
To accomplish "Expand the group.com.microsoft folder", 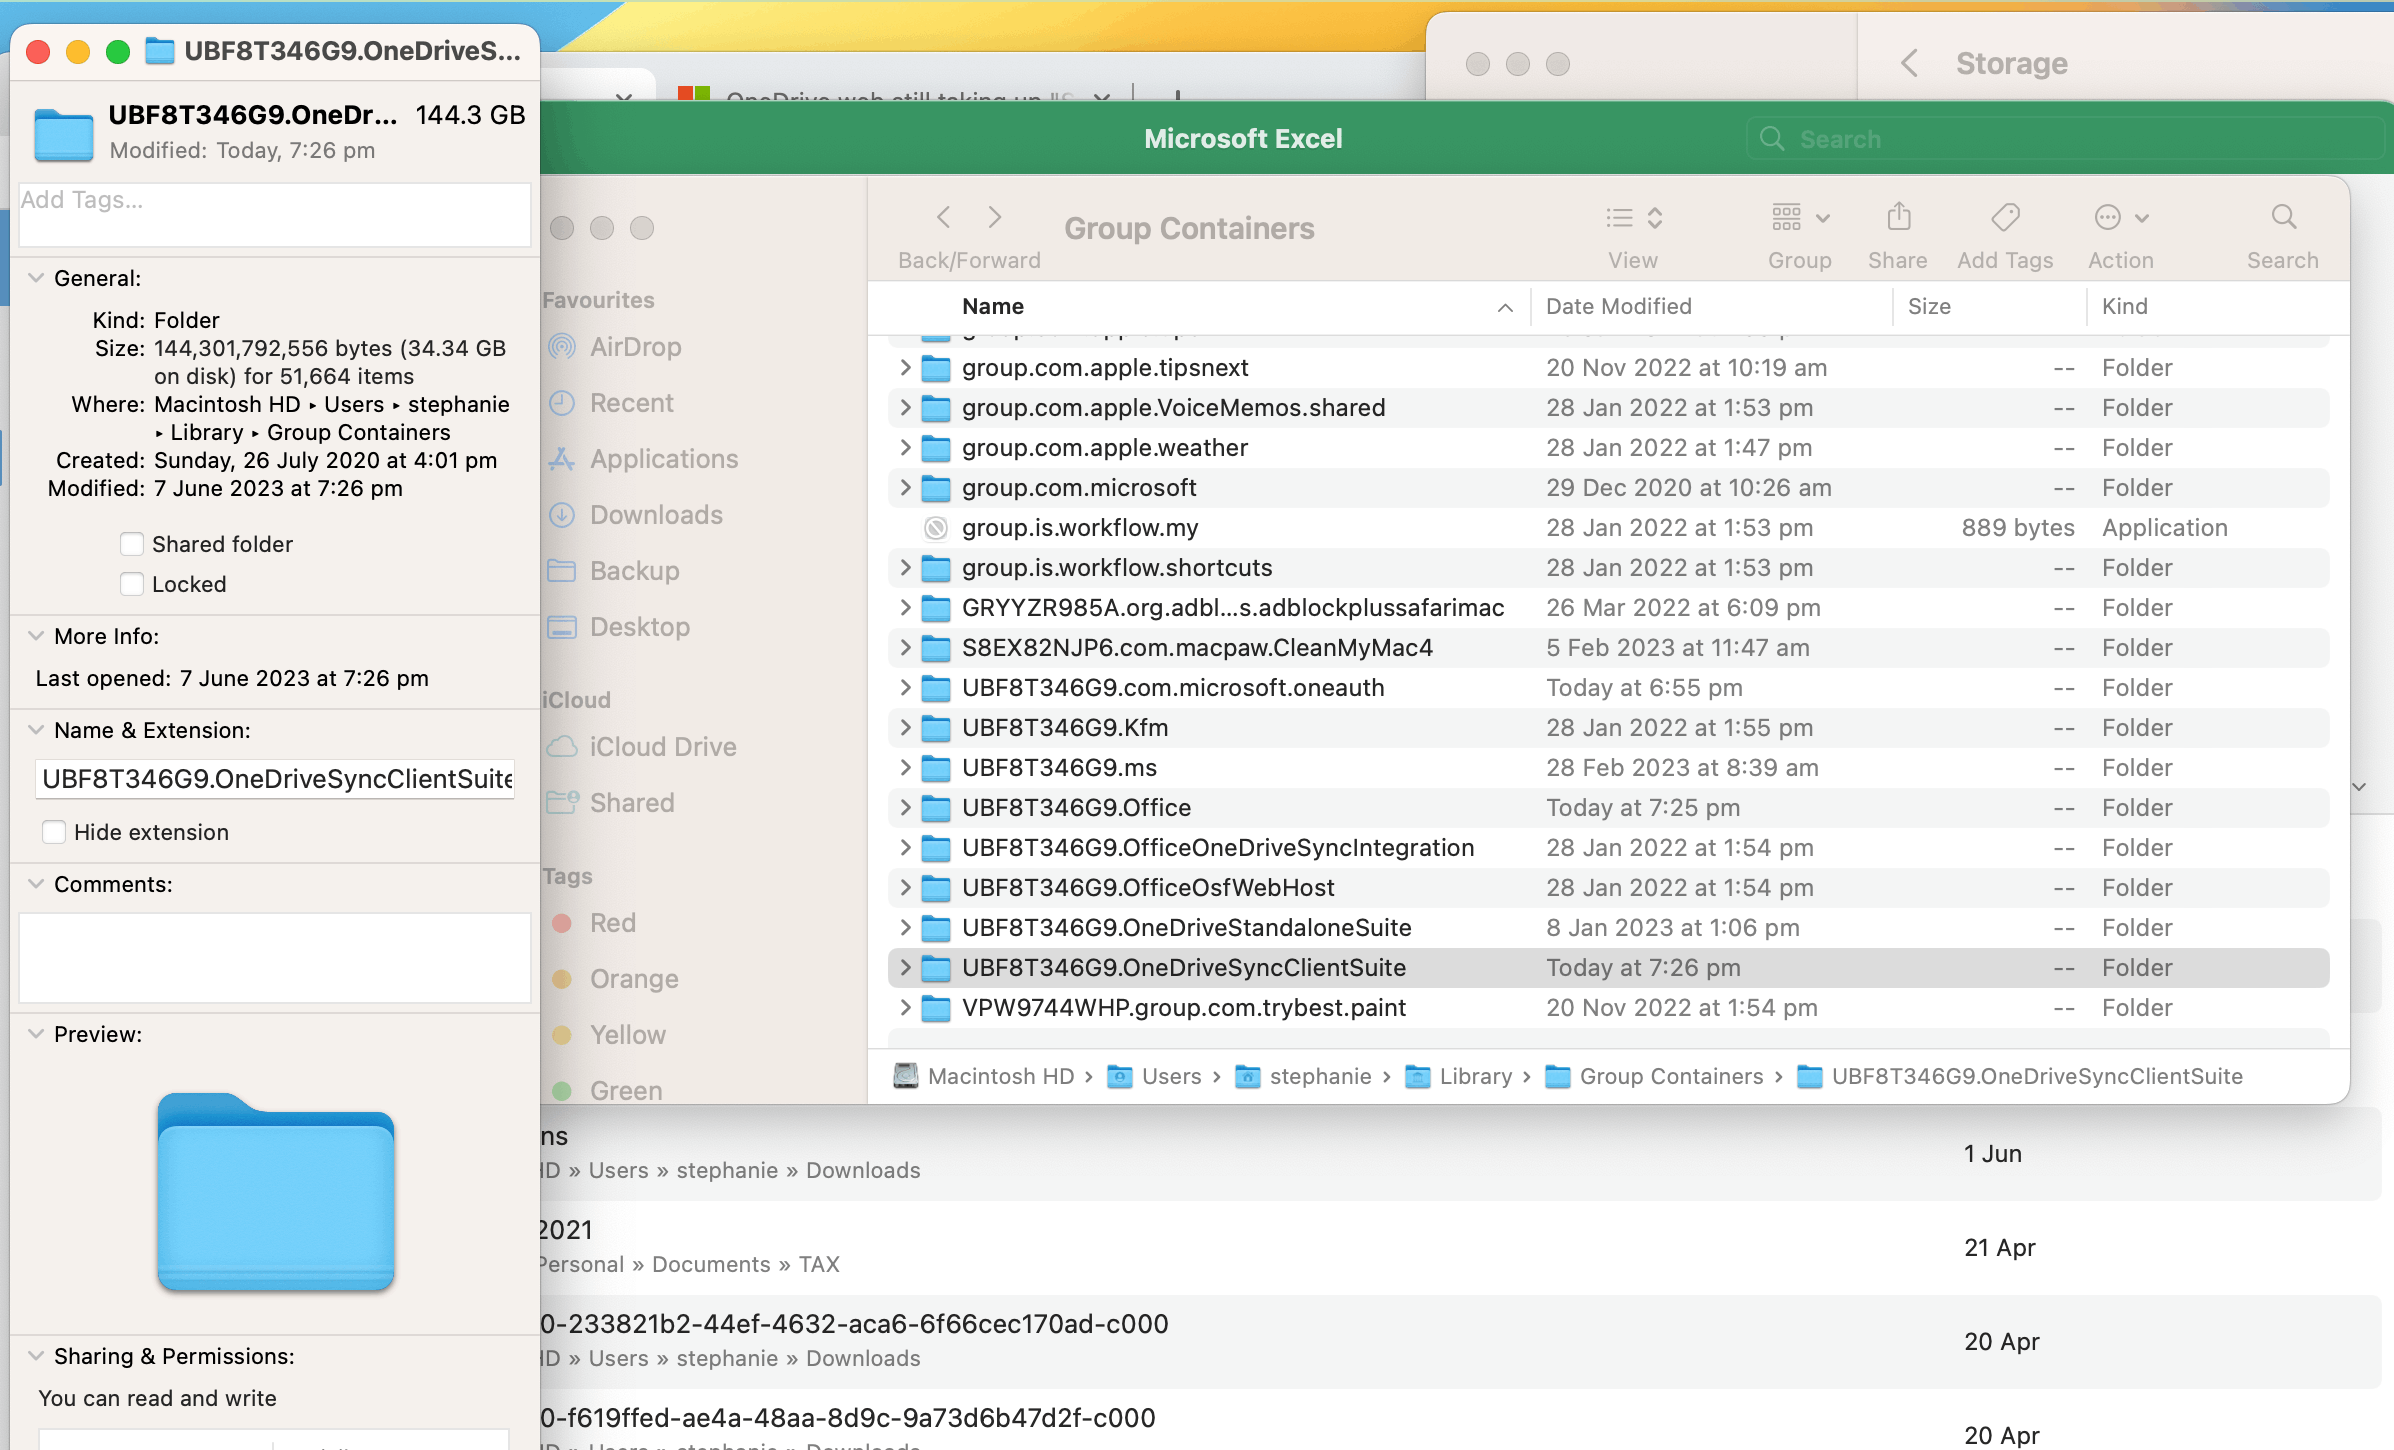I will click(x=905, y=488).
